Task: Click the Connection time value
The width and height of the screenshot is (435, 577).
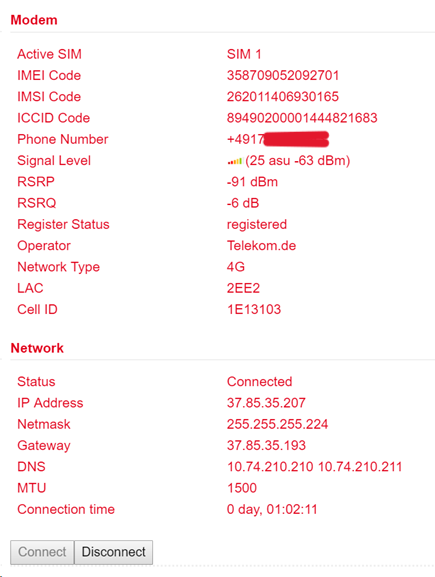Action: pyautogui.click(x=272, y=510)
